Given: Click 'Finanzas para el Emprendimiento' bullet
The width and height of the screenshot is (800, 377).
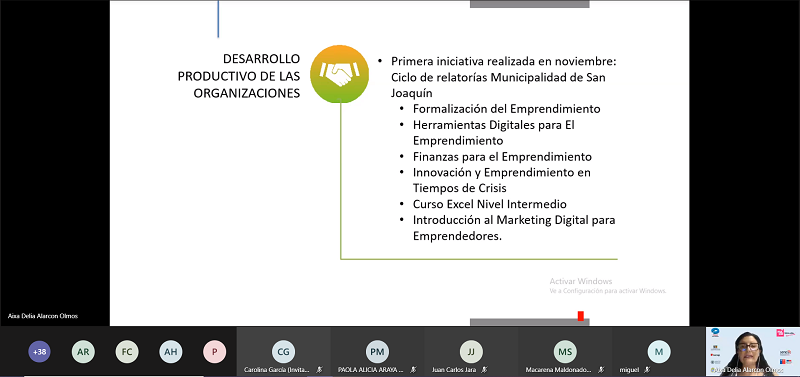Looking at the screenshot, I should 502,156.
